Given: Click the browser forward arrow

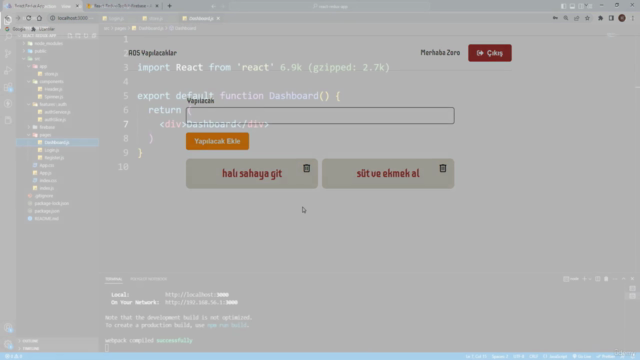Looking at the screenshot, I should [18, 18].
